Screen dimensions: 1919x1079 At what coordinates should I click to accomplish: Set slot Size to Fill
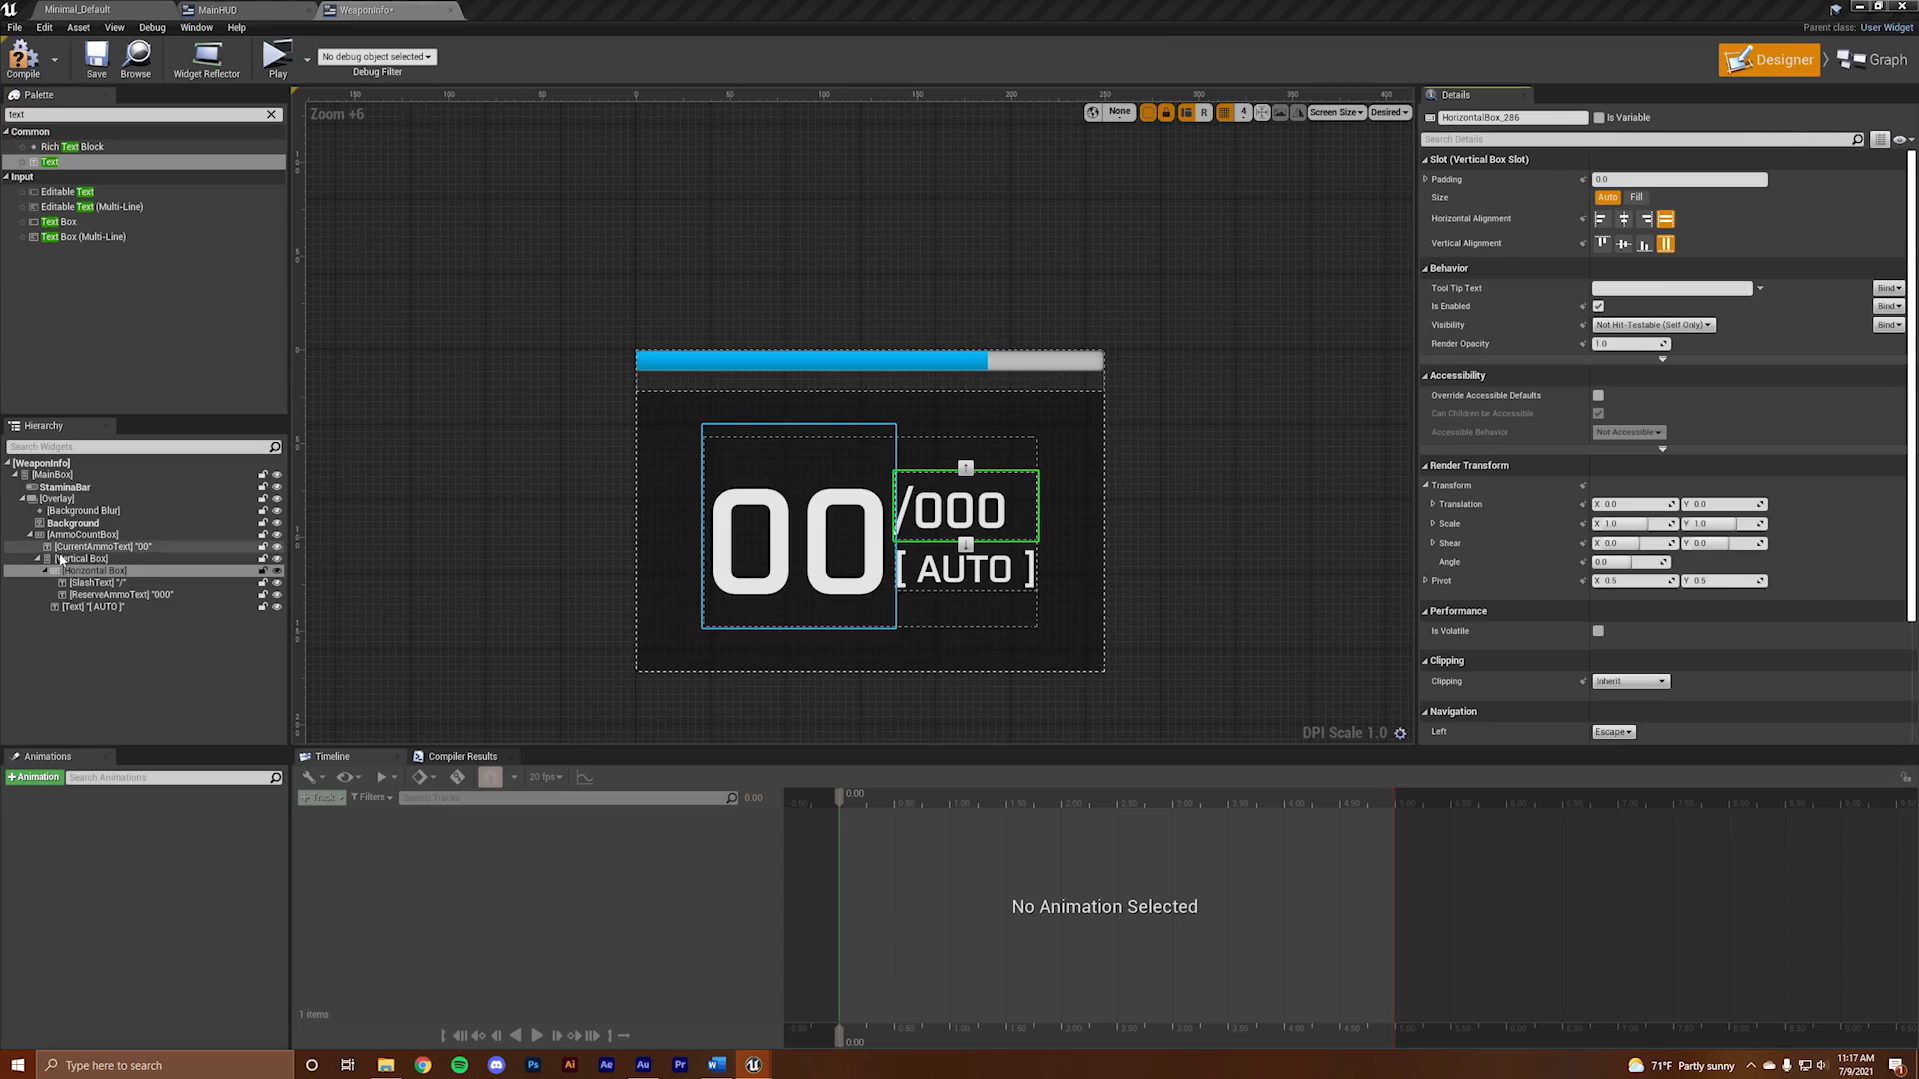click(x=1636, y=197)
